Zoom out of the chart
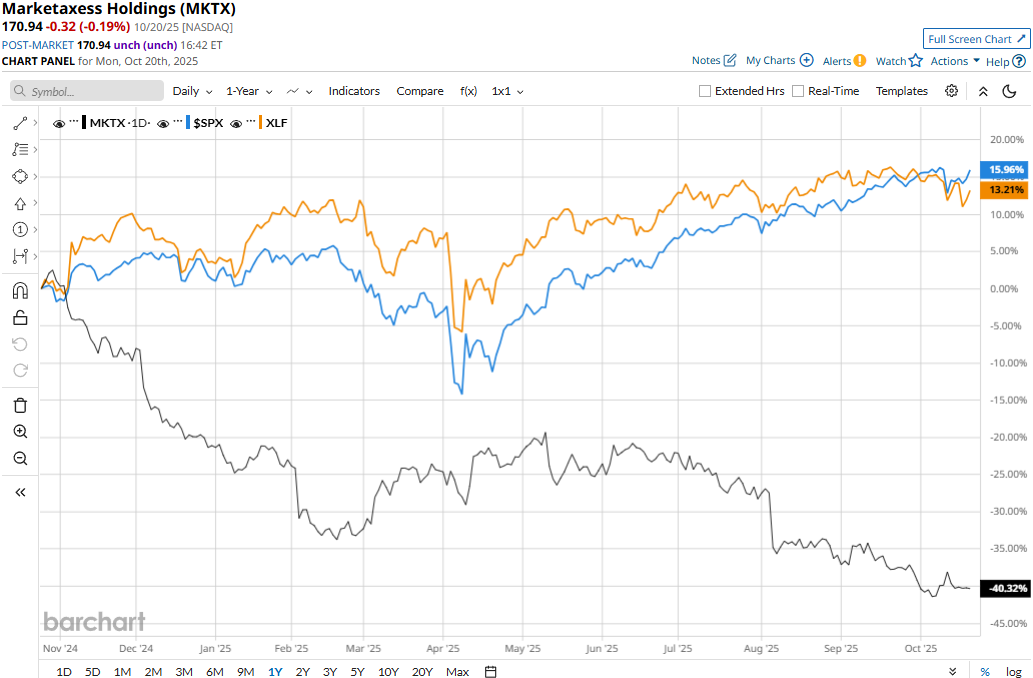 pos(20,458)
